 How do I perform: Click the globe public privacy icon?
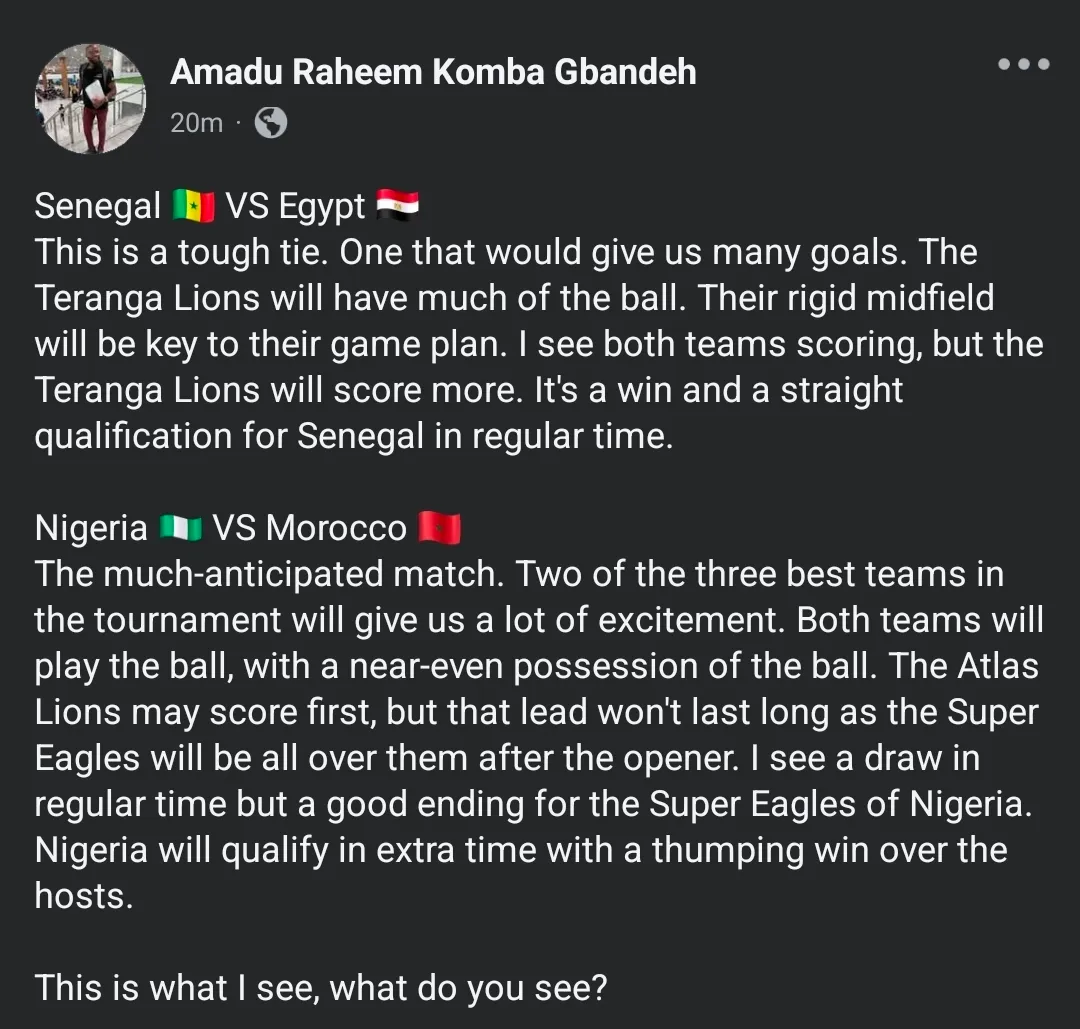[x=271, y=123]
